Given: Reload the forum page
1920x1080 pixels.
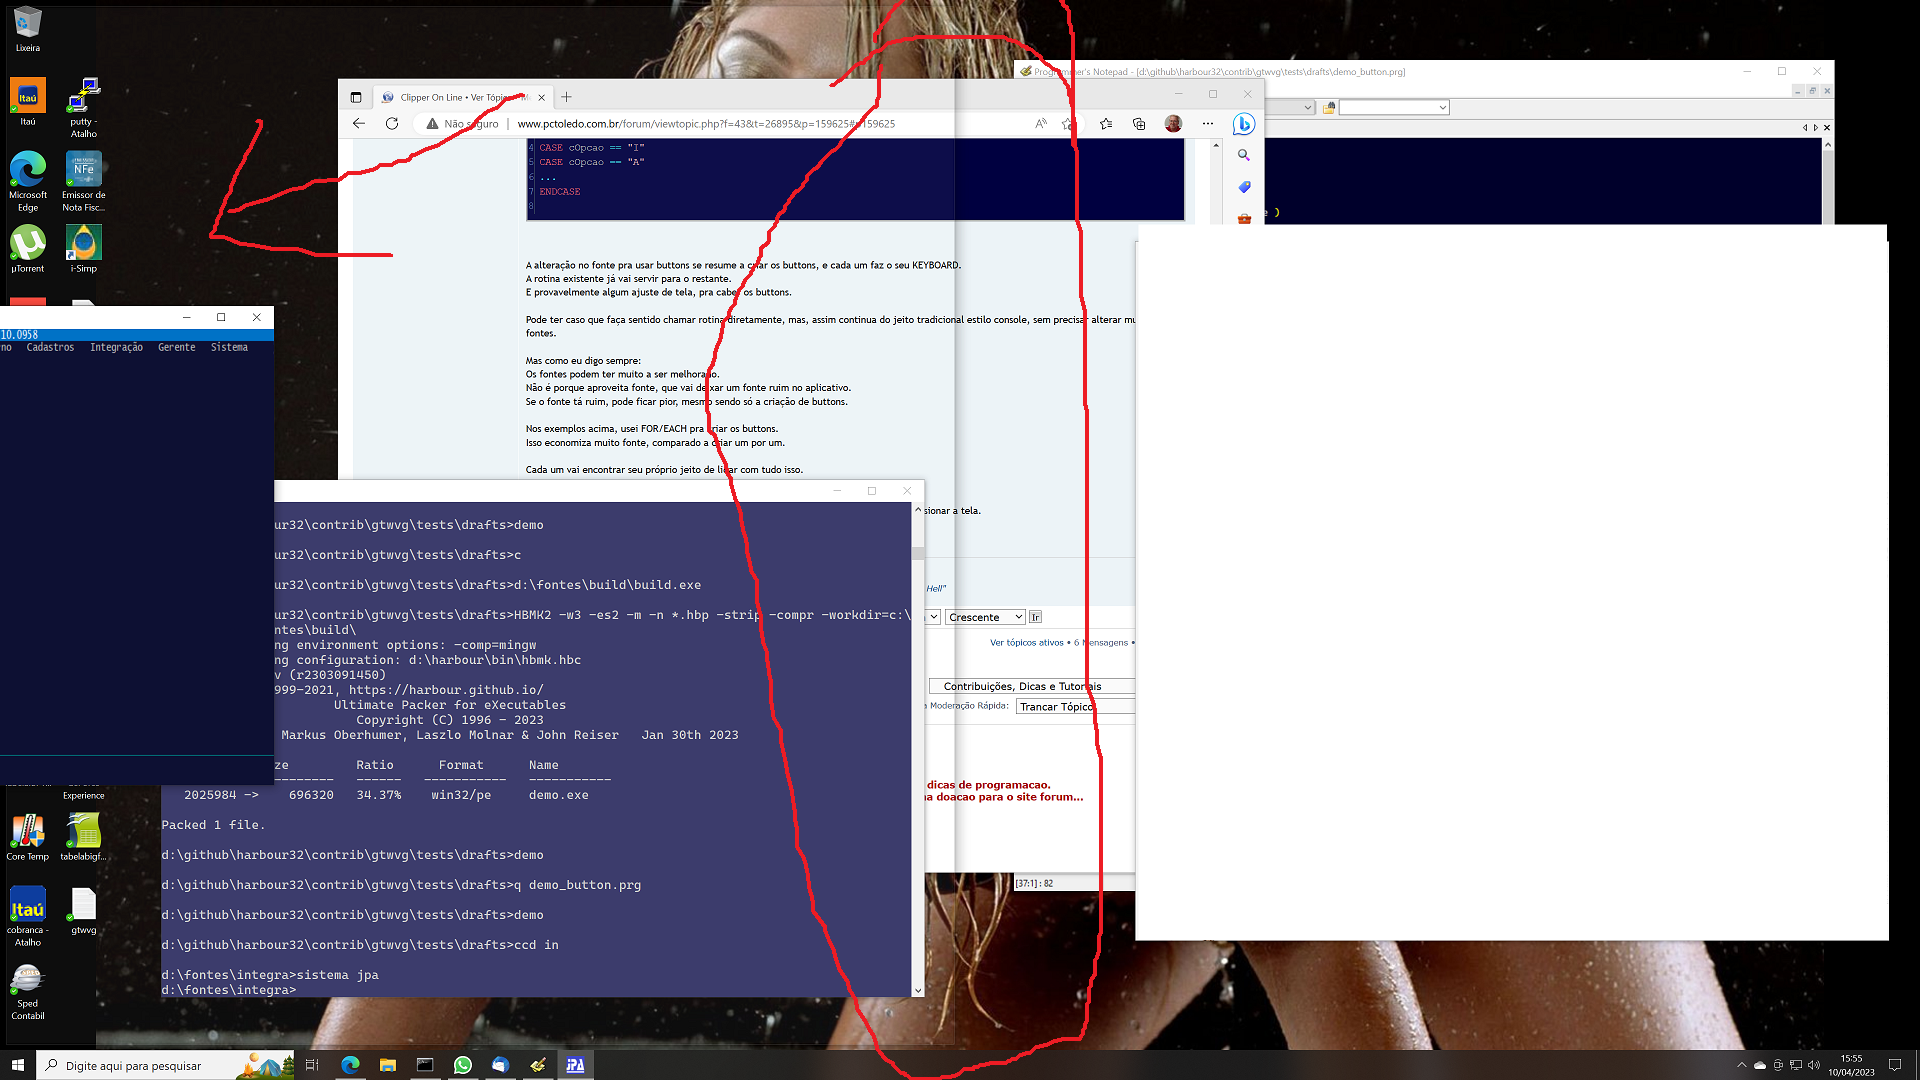Looking at the screenshot, I should (x=392, y=123).
